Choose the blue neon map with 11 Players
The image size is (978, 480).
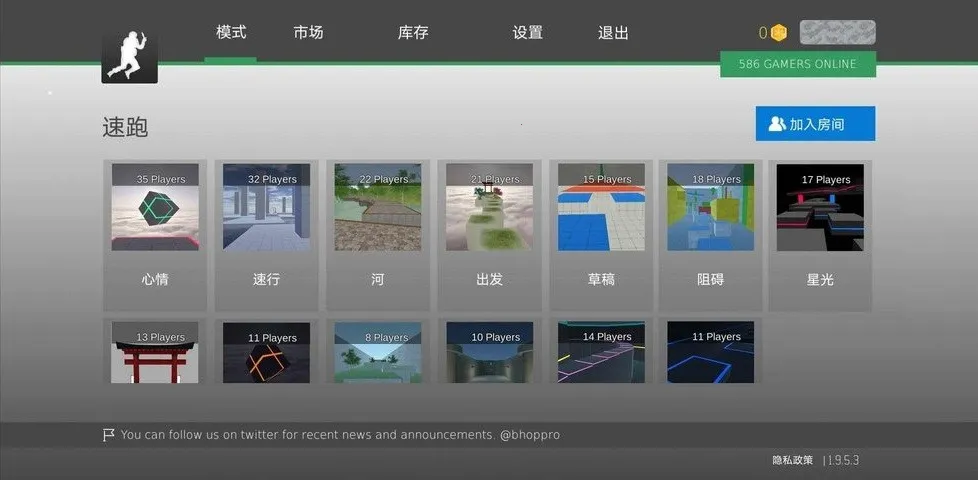pyautogui.click(x=710, y=352)
